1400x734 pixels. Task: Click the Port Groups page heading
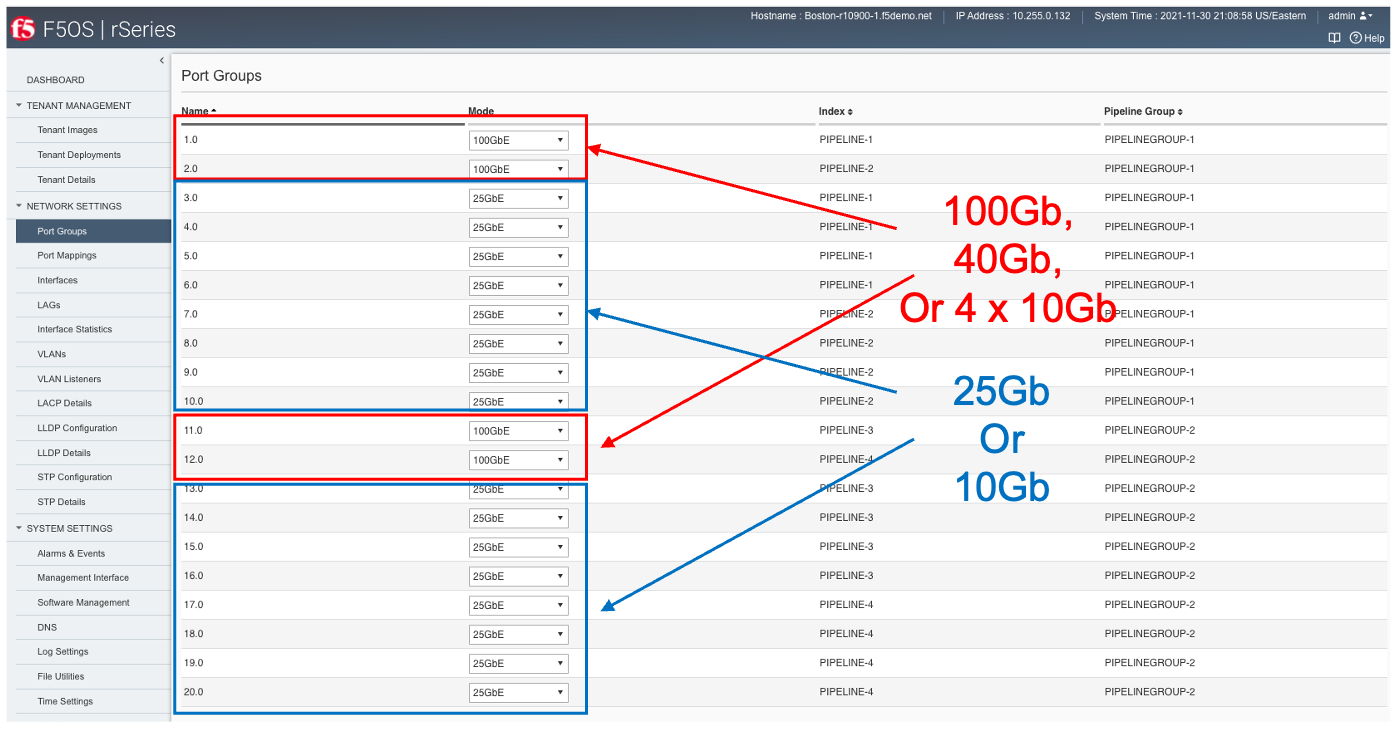pos(221,76)
